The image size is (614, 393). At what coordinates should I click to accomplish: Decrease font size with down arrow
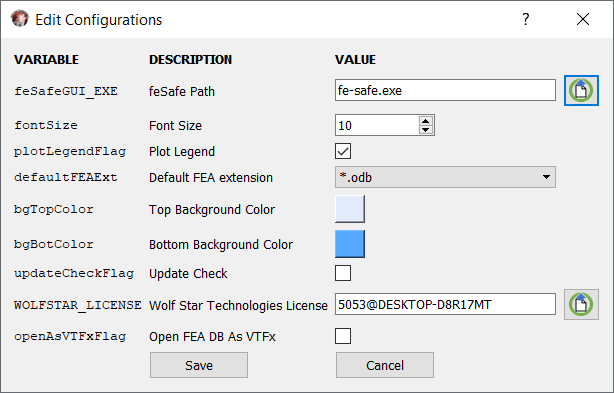[426, 130]
